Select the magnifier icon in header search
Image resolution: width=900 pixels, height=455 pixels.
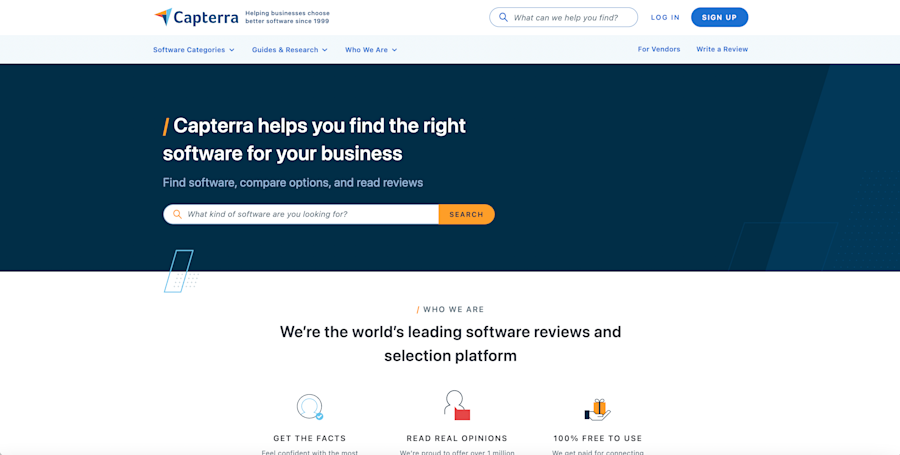[503, 17]
